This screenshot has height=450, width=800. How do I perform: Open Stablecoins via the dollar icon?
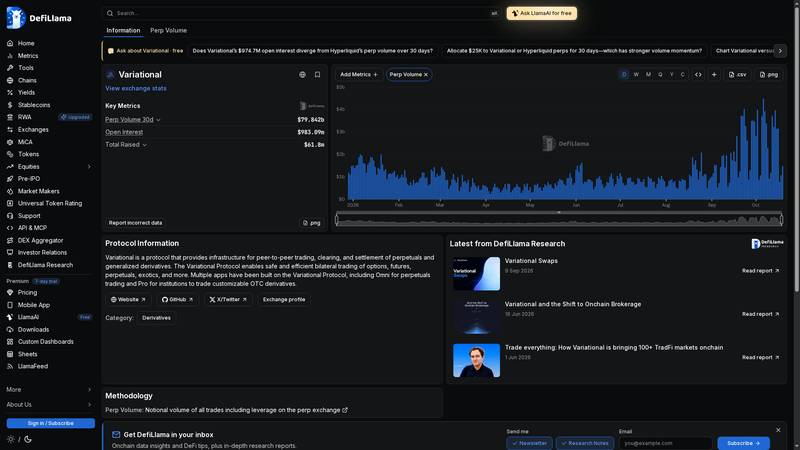[10, 105]
